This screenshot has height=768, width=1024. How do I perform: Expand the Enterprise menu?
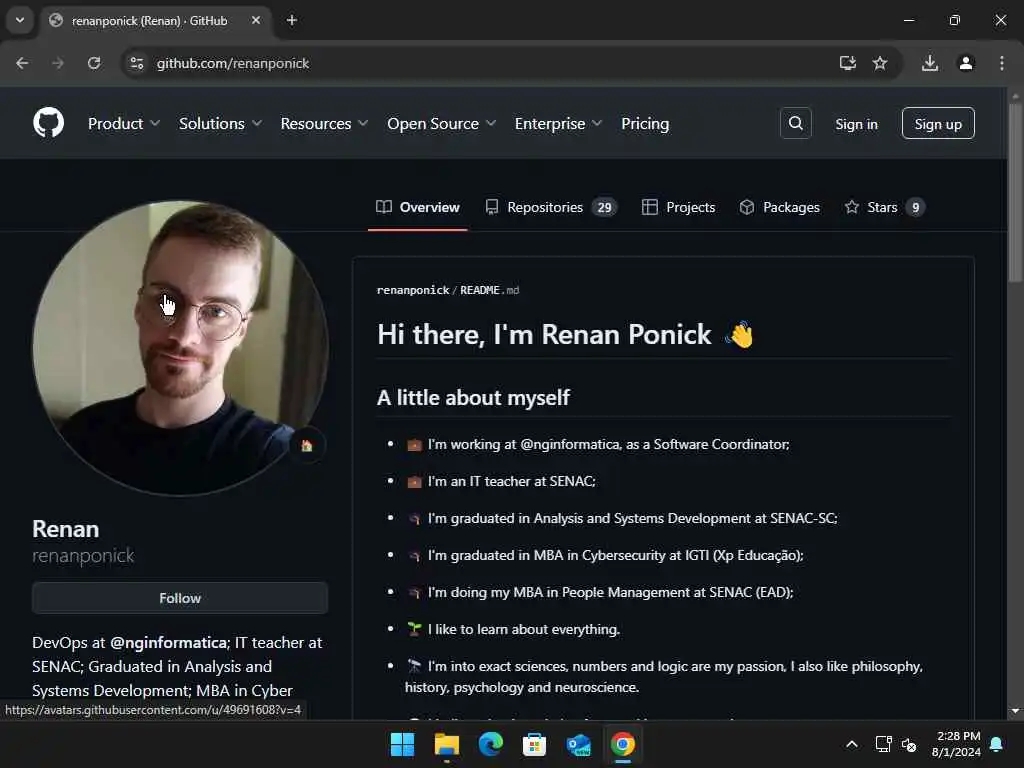click(x=558, y=123)
